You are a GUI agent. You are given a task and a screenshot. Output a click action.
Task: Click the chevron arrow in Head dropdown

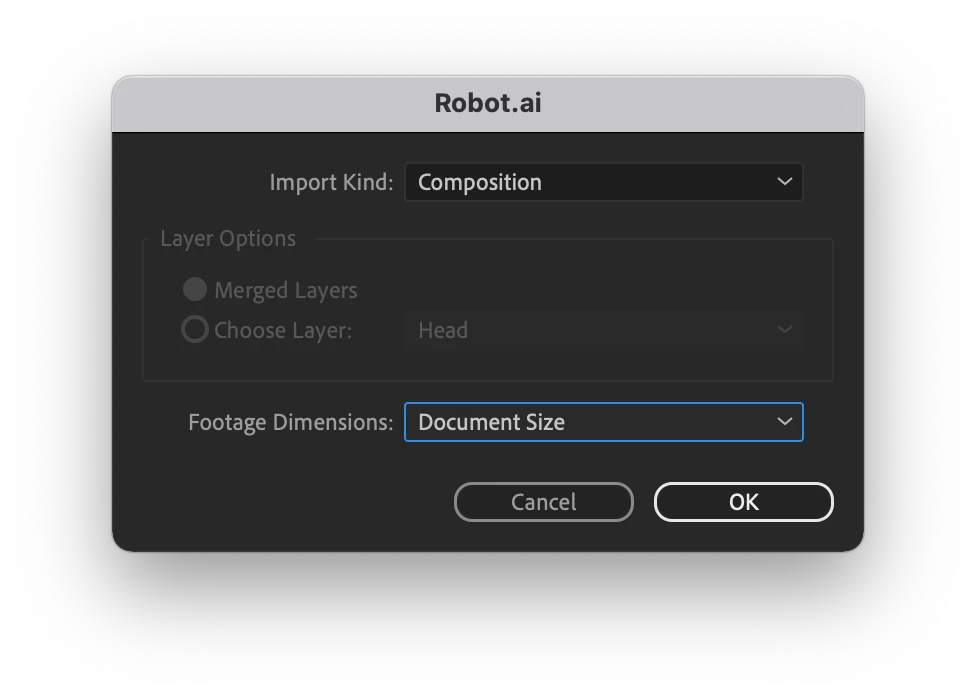pos(784,329)
